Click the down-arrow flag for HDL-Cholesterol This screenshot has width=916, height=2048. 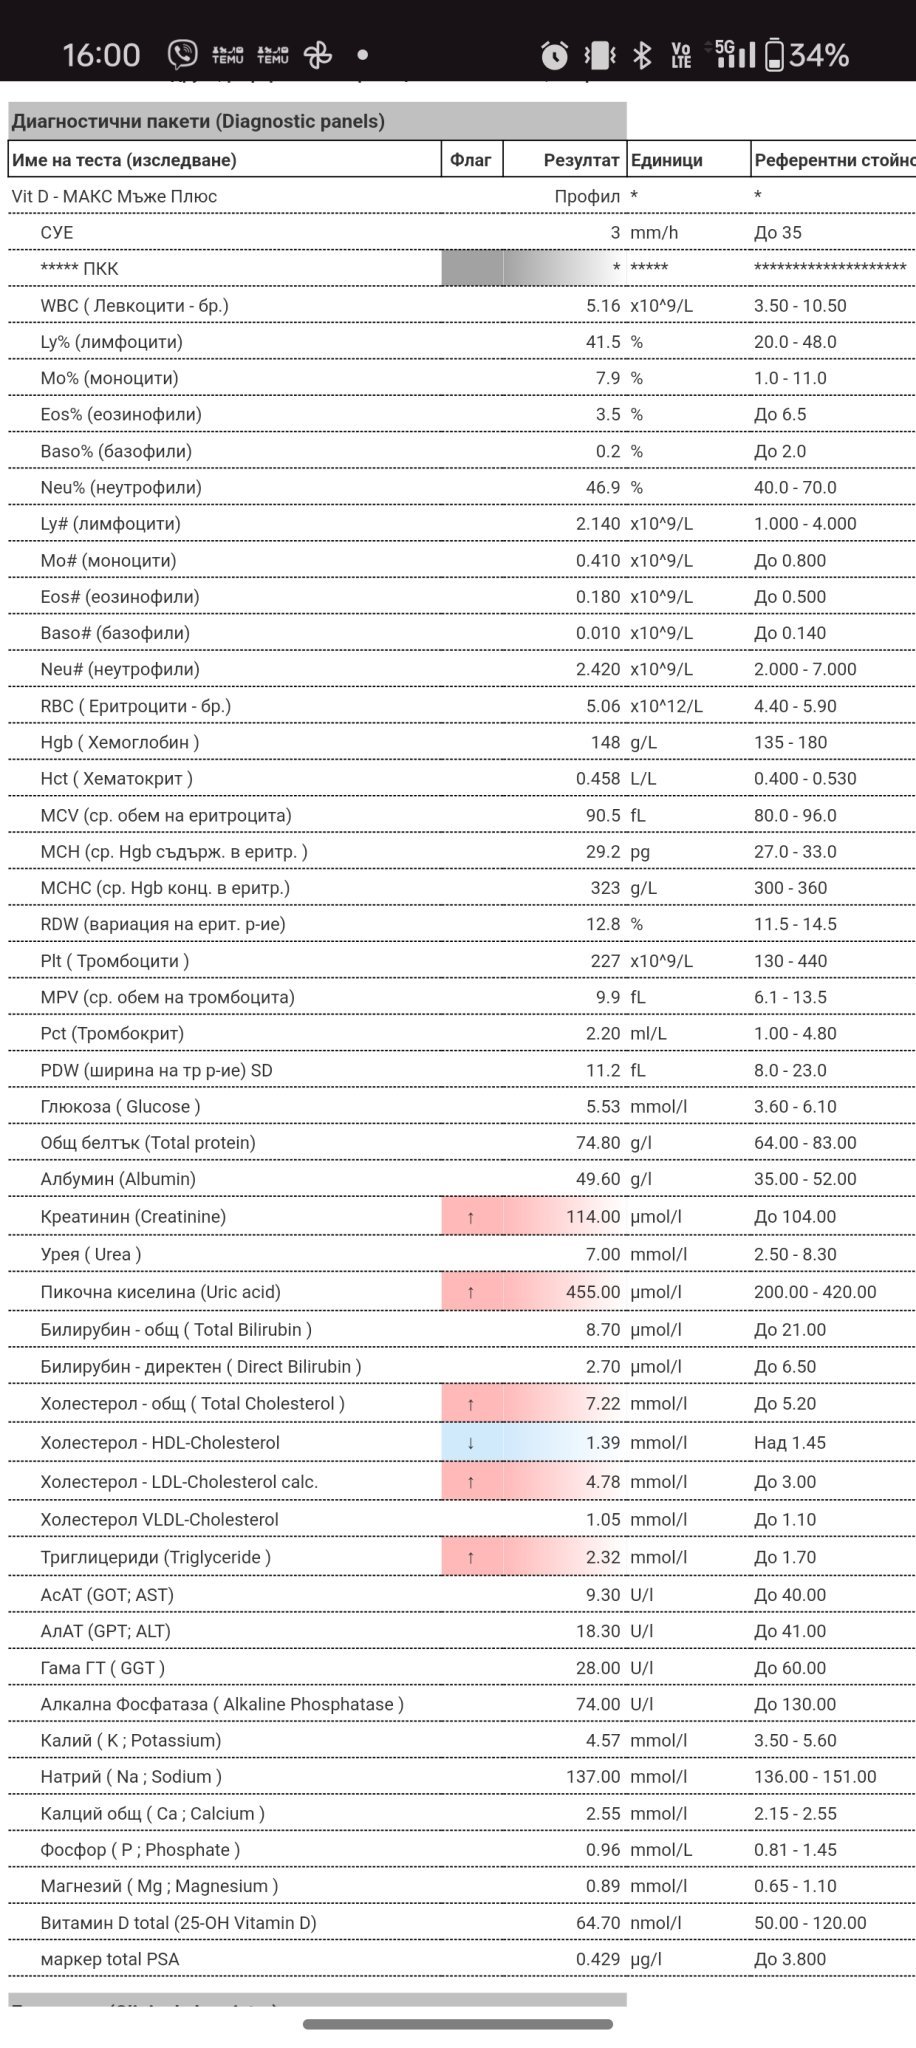[x=471, y=1443]
